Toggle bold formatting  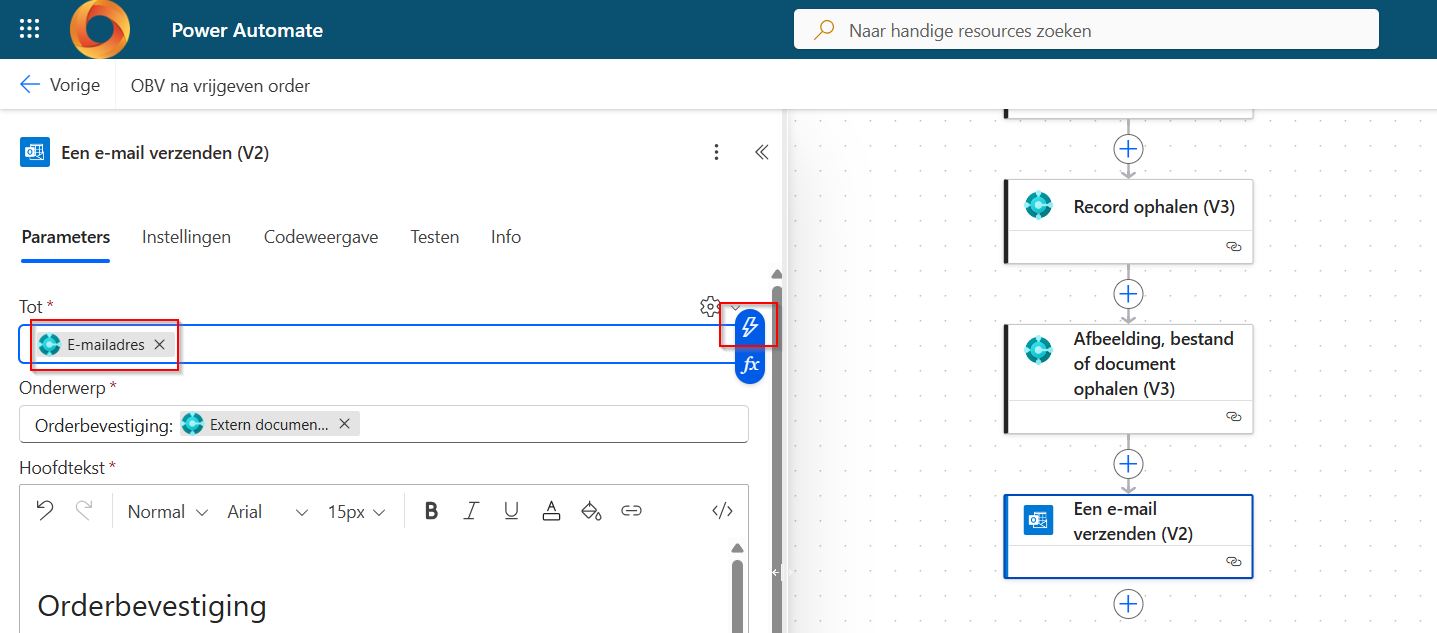(431, 511)
